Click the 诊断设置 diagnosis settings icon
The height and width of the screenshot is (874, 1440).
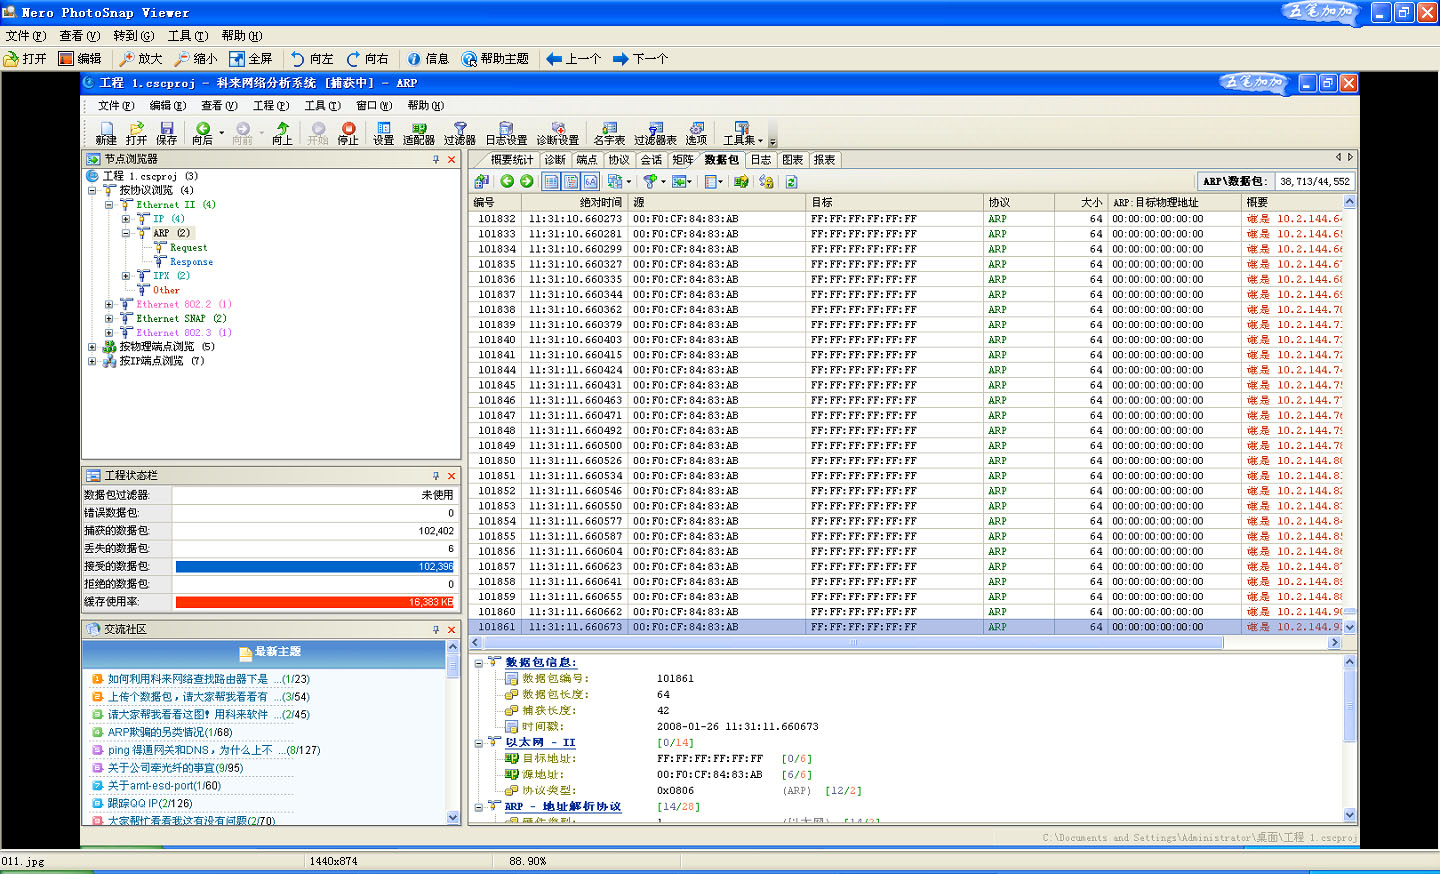click(x=558, y=130)
